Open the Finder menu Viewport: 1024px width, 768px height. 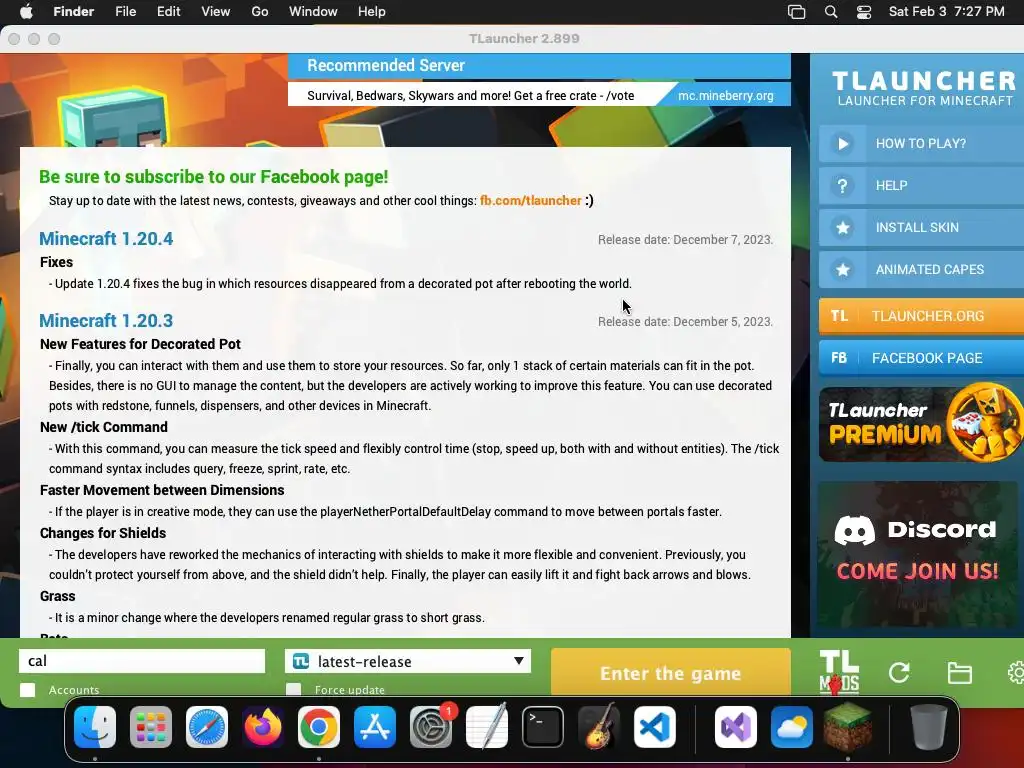[73, 12]
